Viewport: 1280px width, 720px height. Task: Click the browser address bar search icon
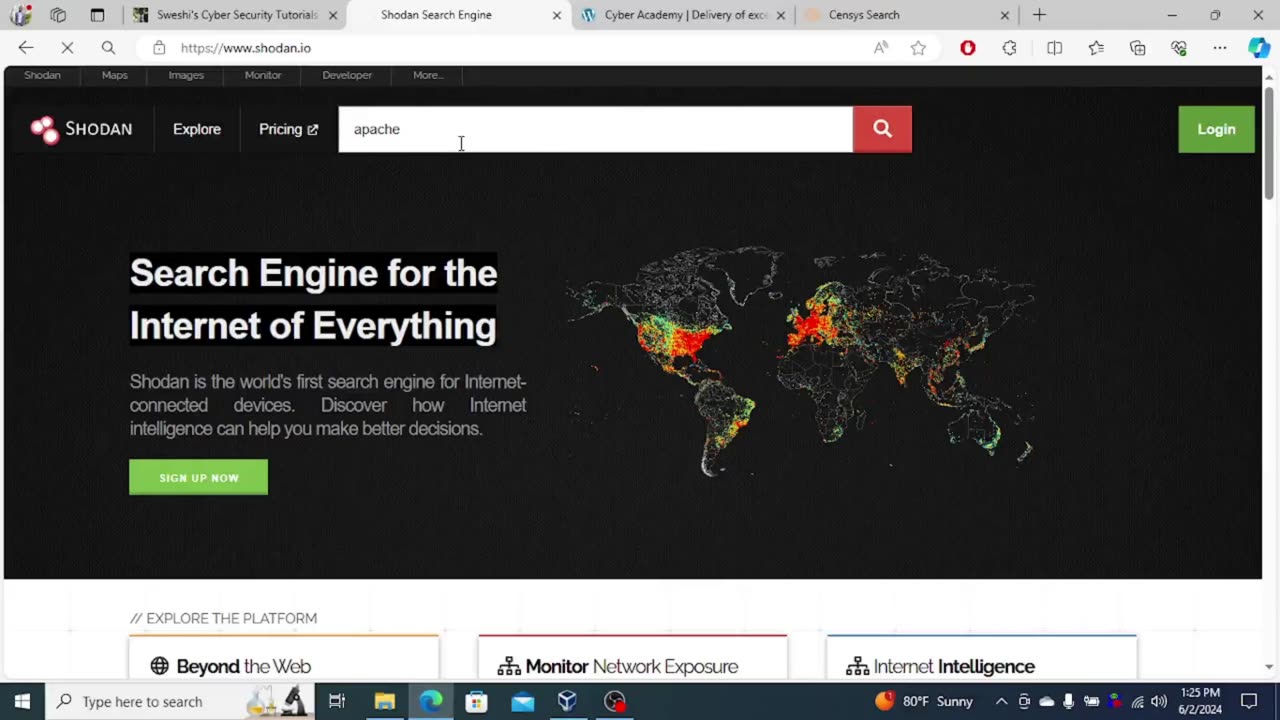(x=108, y=48)
